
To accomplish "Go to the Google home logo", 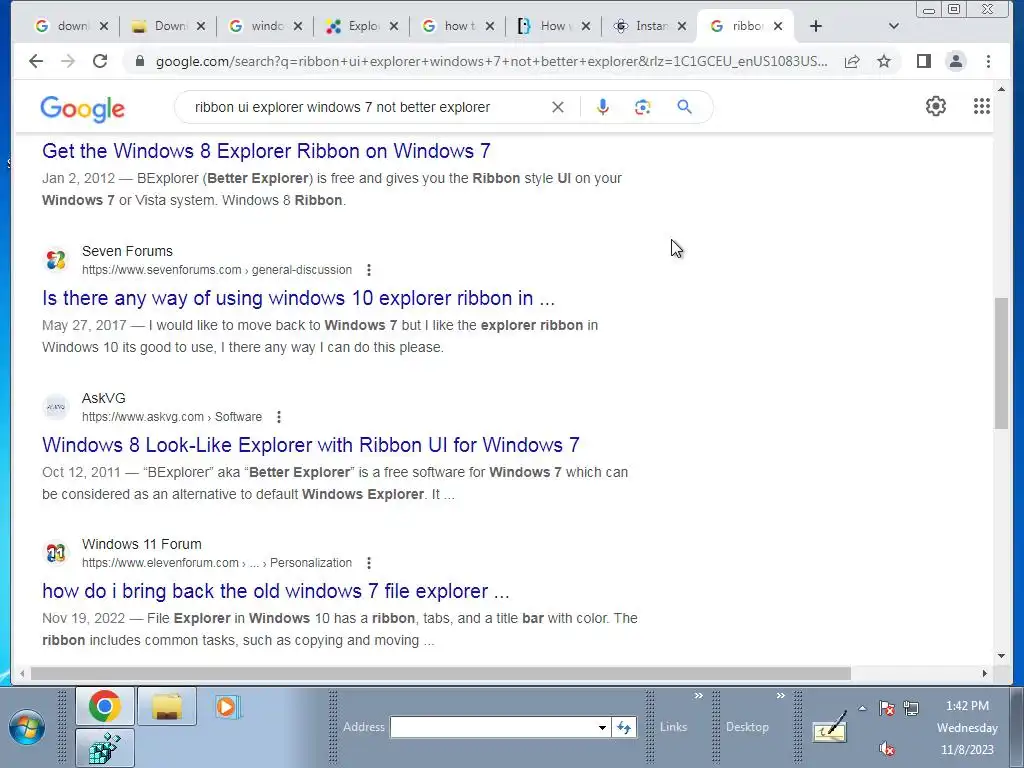I will pyautogui.click(x=82, y=108).
